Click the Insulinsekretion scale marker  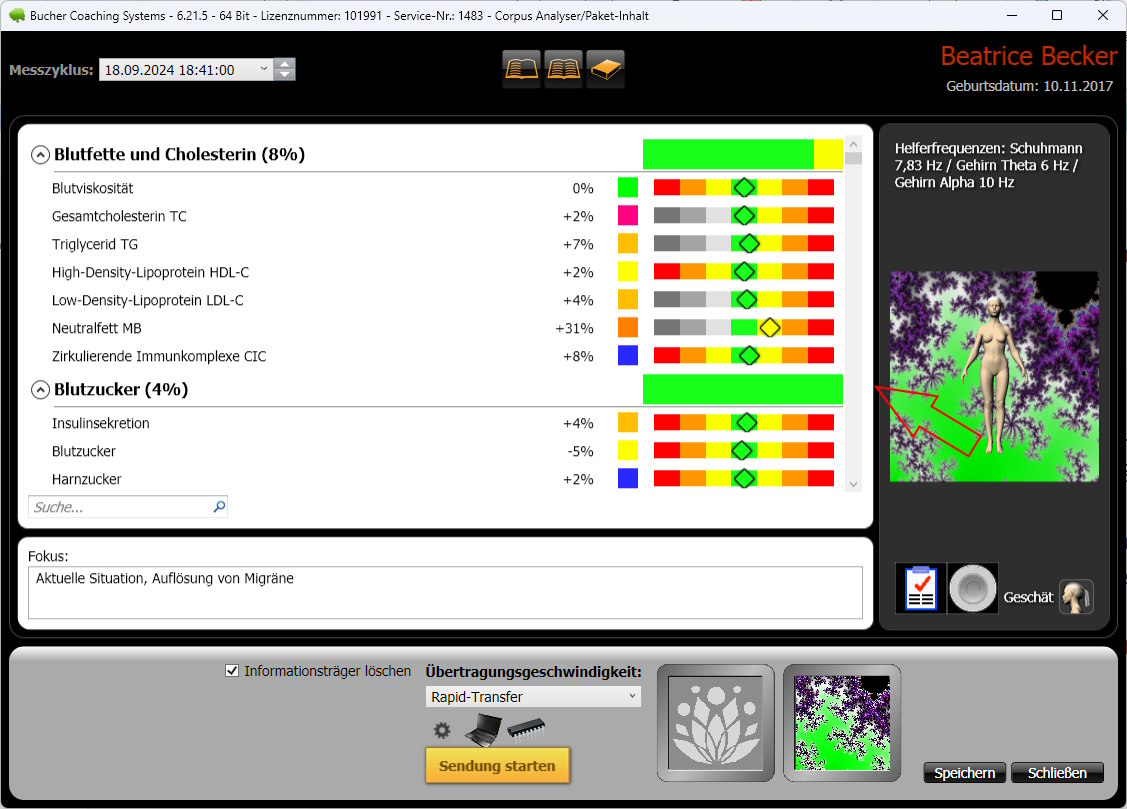click(747, 422)
